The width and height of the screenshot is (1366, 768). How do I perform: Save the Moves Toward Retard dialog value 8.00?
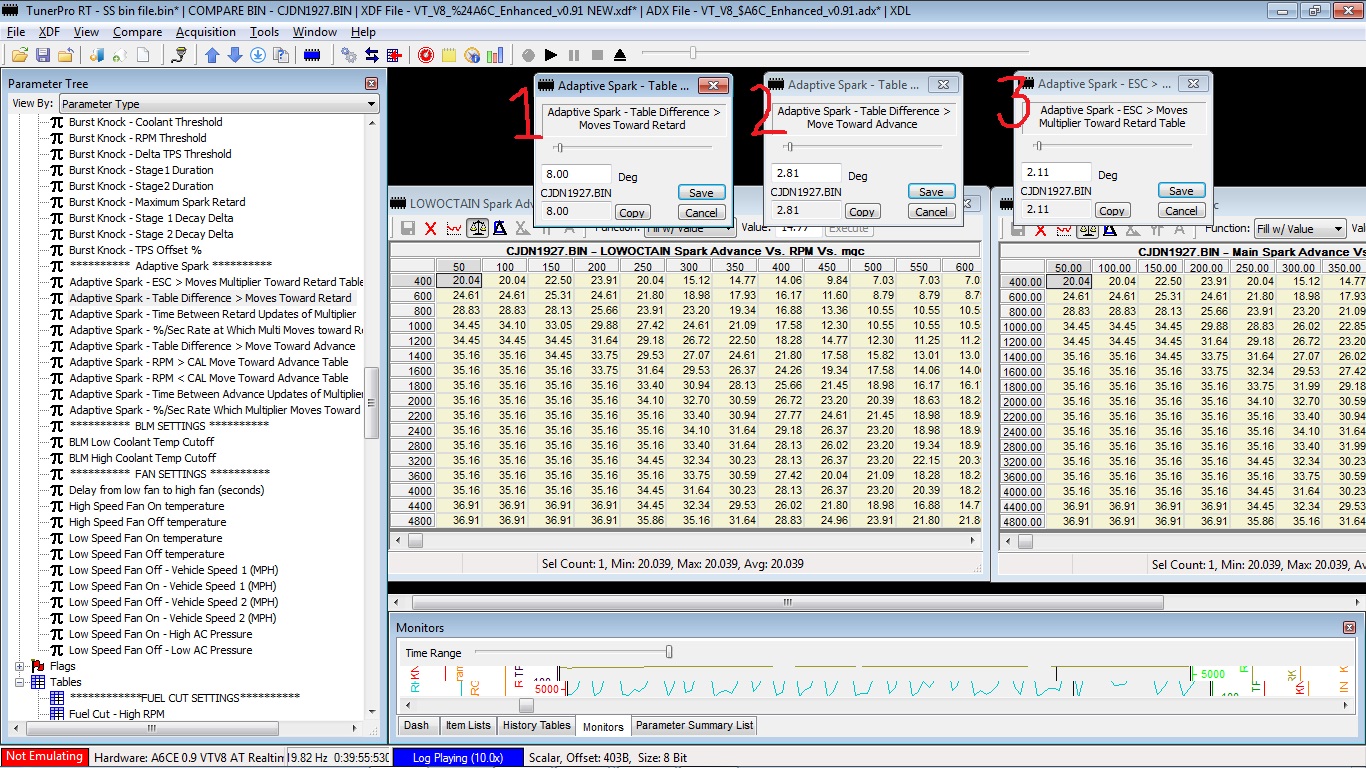pos(701,193)
